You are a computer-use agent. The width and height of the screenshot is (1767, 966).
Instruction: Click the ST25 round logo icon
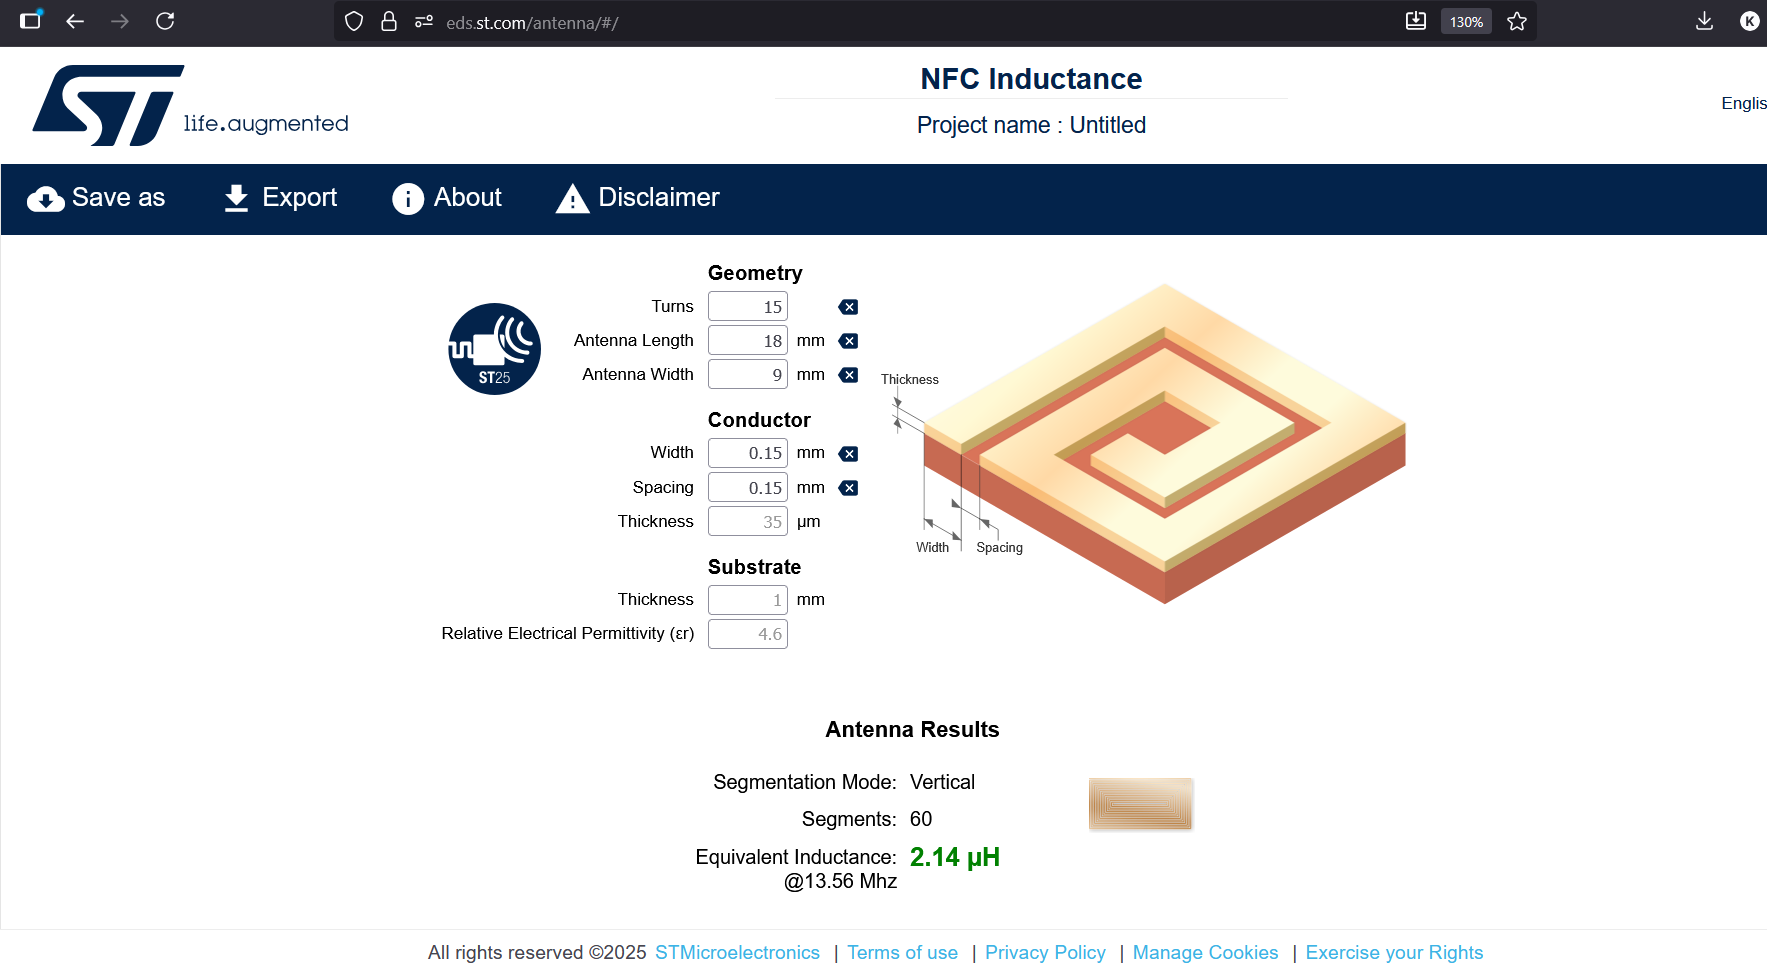click(494, 349)
